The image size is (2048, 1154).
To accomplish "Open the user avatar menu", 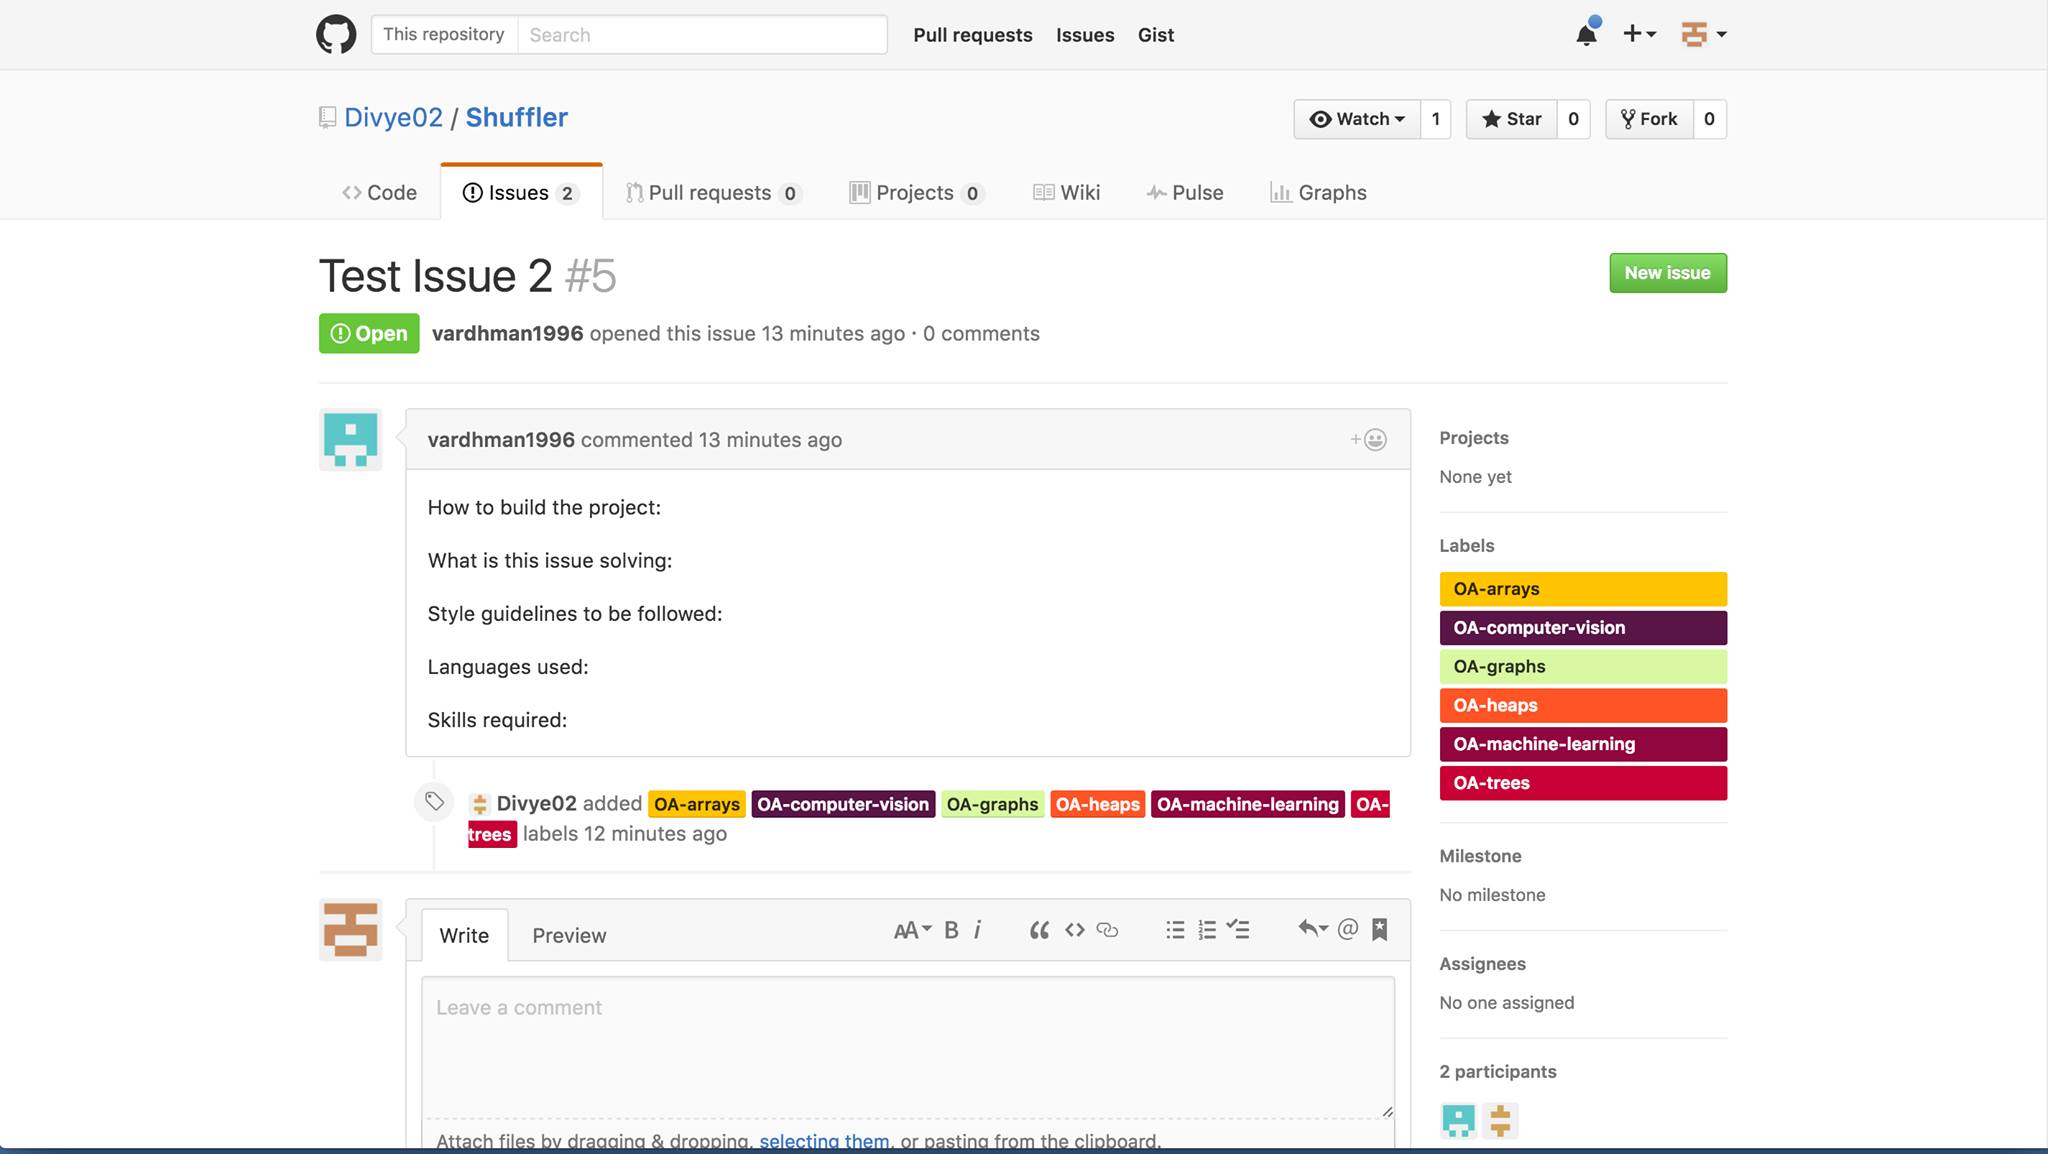I will coord(1703,35).
